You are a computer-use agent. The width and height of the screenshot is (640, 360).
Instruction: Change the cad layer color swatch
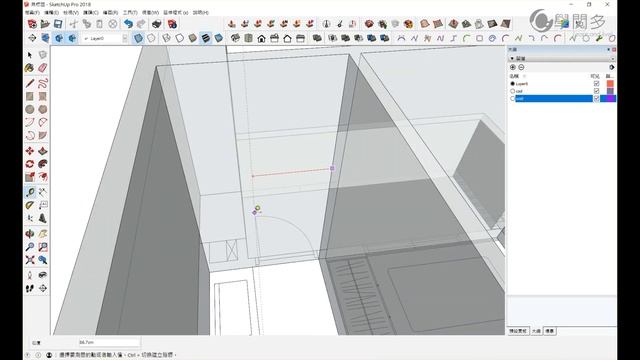tap(610, 91)
